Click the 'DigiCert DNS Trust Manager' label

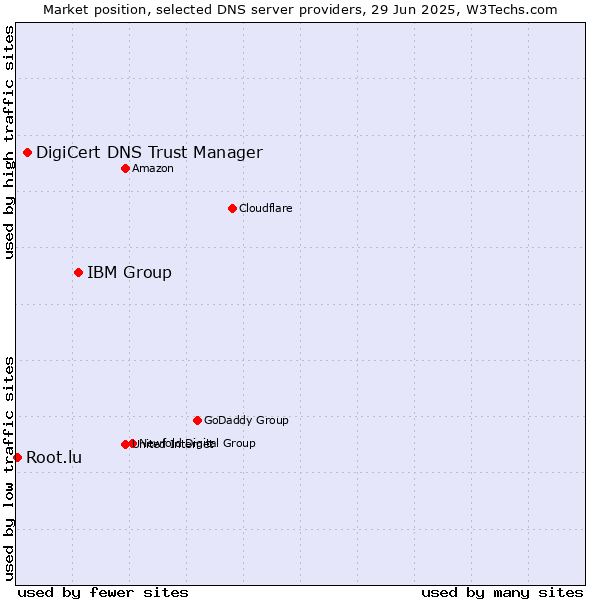pos(149,153)
